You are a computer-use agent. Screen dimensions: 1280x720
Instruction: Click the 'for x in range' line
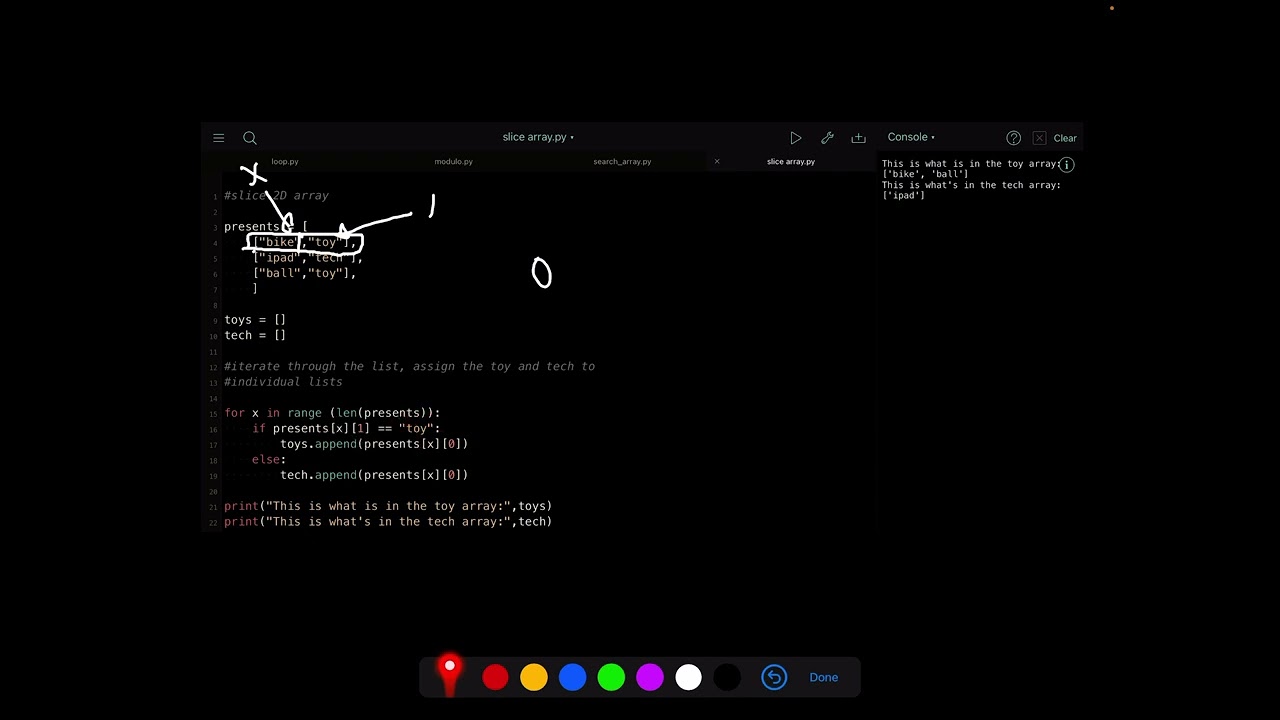point(332,413)
